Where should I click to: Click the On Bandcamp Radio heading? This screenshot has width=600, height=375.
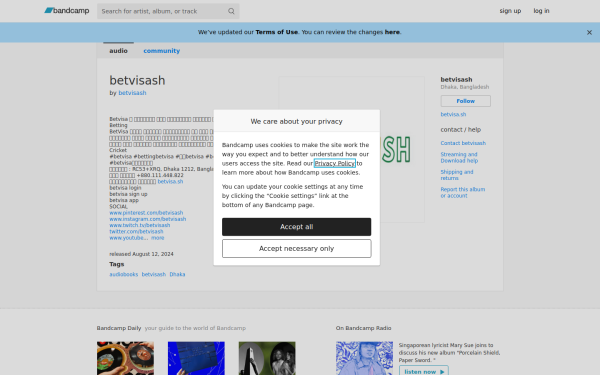(x=364, y=328)
